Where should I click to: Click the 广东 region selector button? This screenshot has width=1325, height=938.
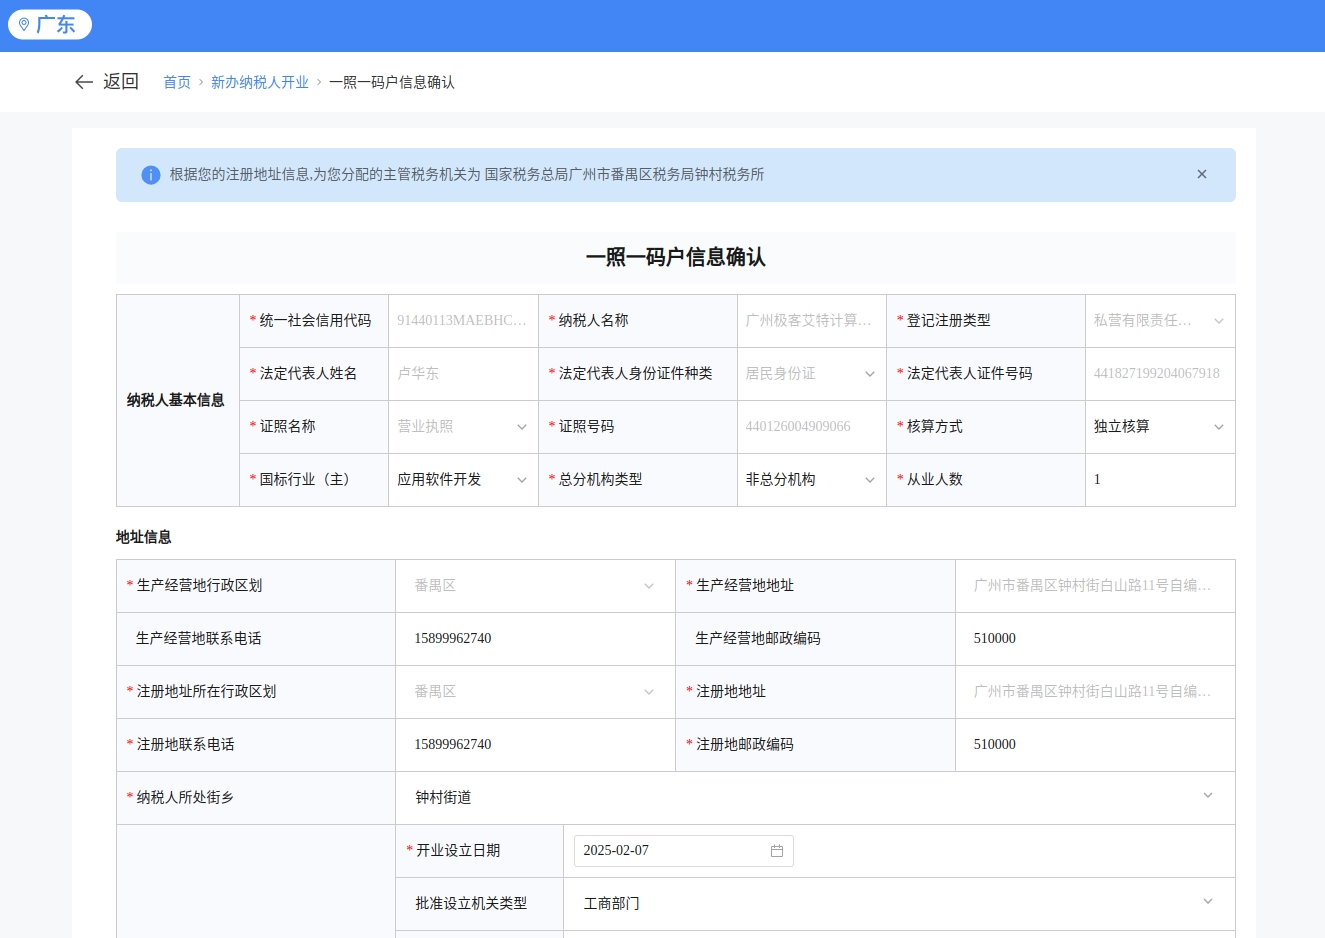50,25
